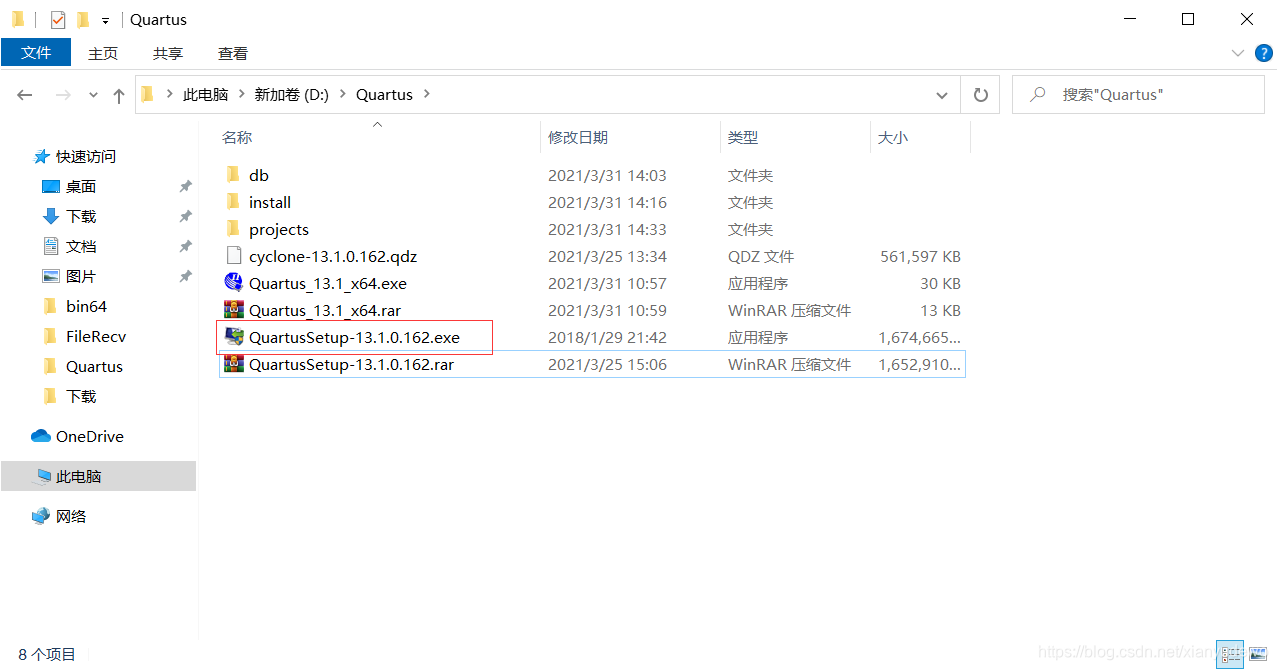Switch to details view in the status bar
Image resolution: width=1278 pixels, height=670 pixels.
click(x=1230, y=655)
